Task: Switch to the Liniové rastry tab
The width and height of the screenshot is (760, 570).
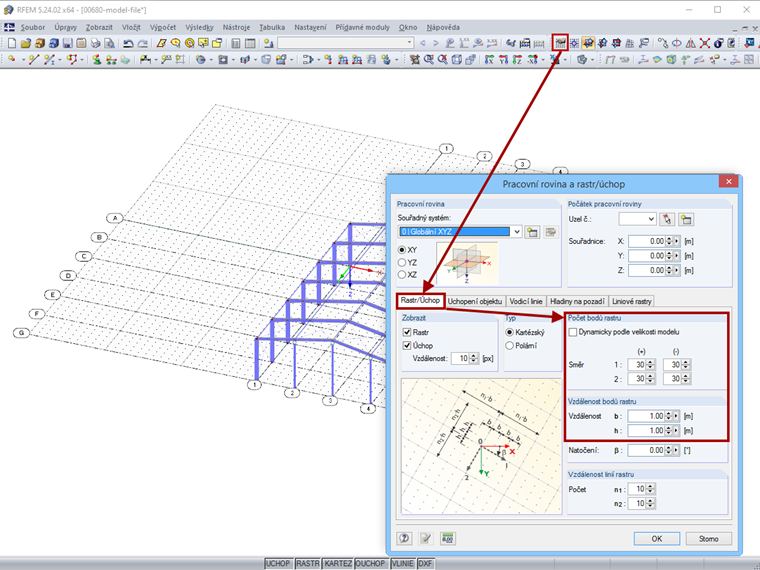Action: click(x=632, y=301)
